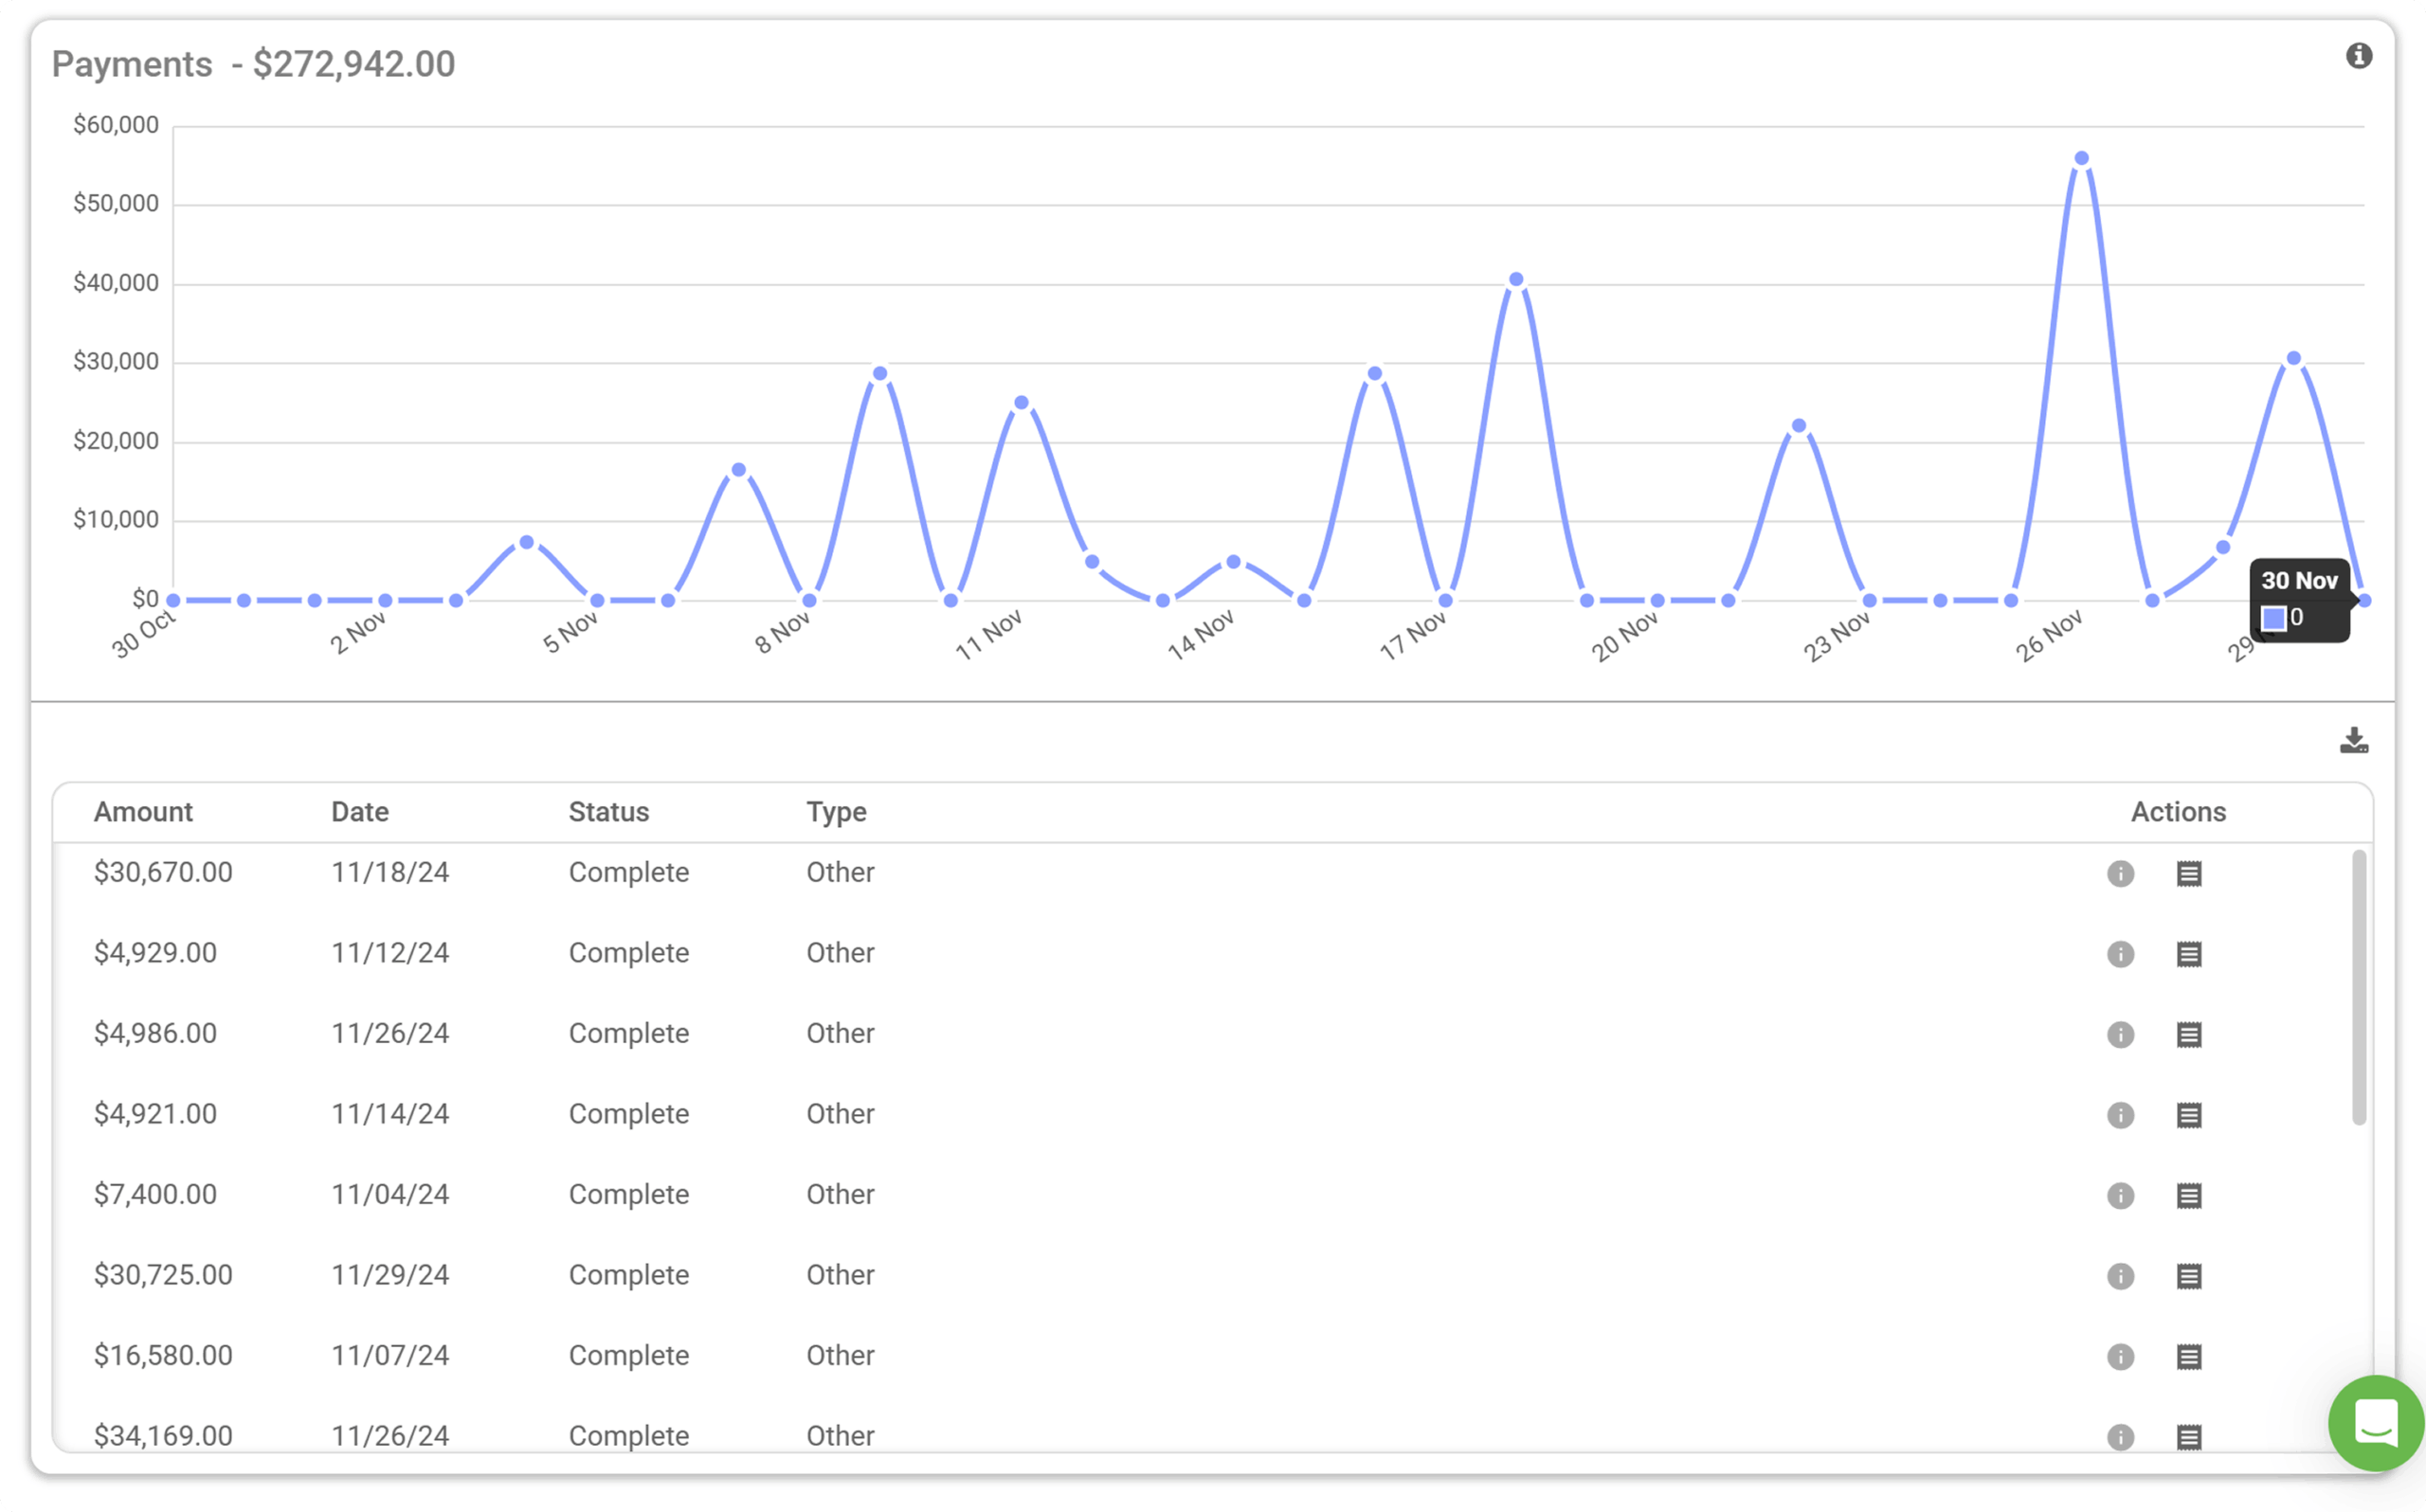Click the payments table scrollbar thumb

coord(2359,987)
